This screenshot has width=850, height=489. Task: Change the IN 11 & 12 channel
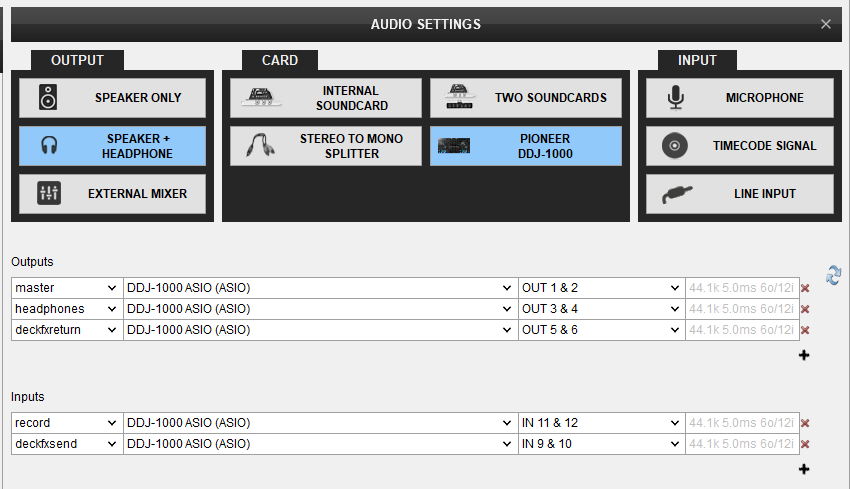click(602, 423)
